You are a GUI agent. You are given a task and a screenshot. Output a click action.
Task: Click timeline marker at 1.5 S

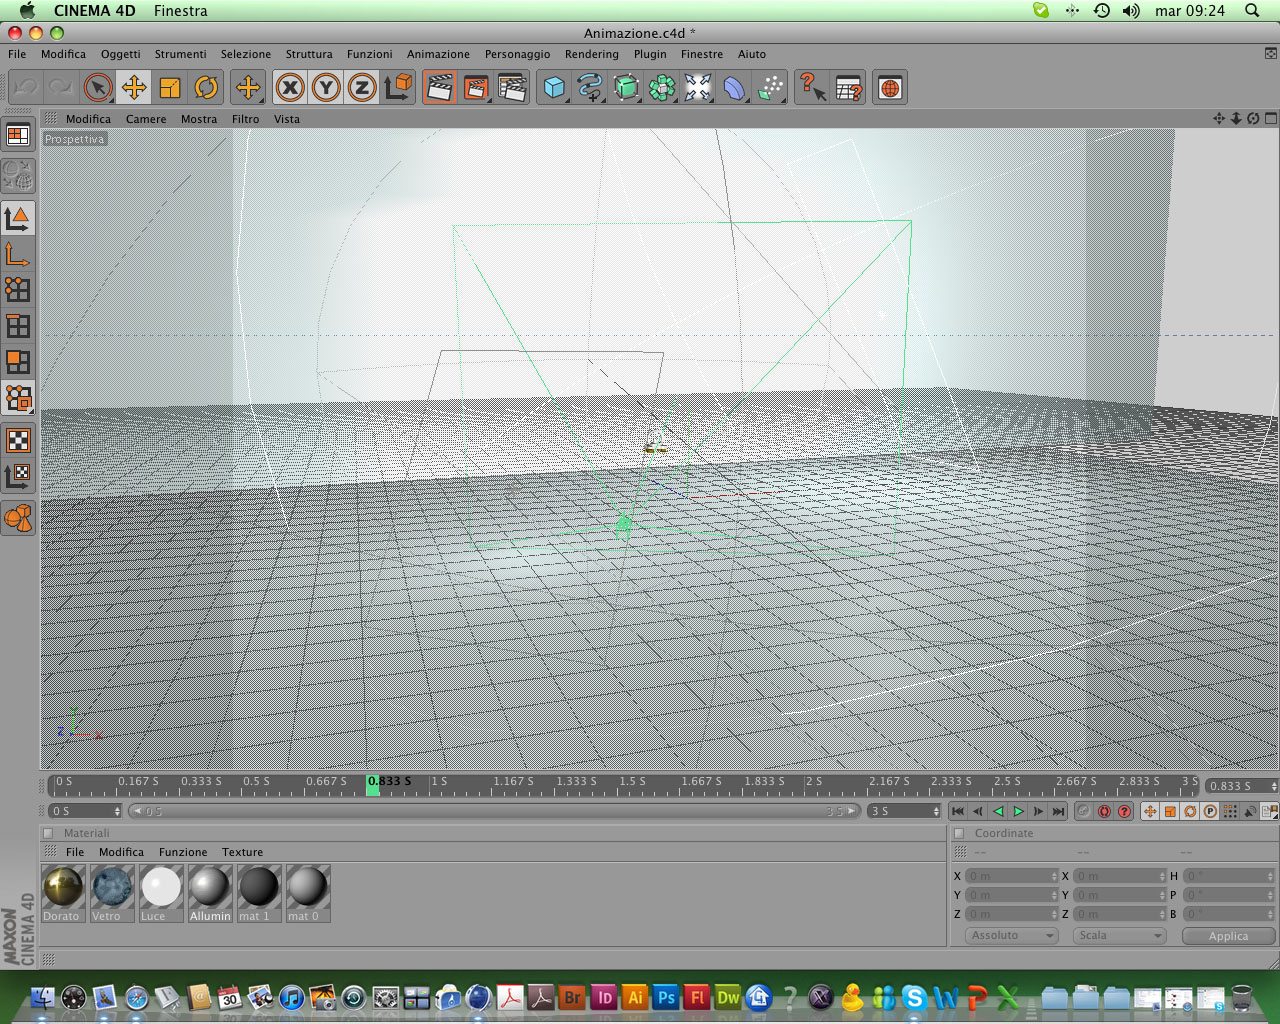(x=632, y=782)
